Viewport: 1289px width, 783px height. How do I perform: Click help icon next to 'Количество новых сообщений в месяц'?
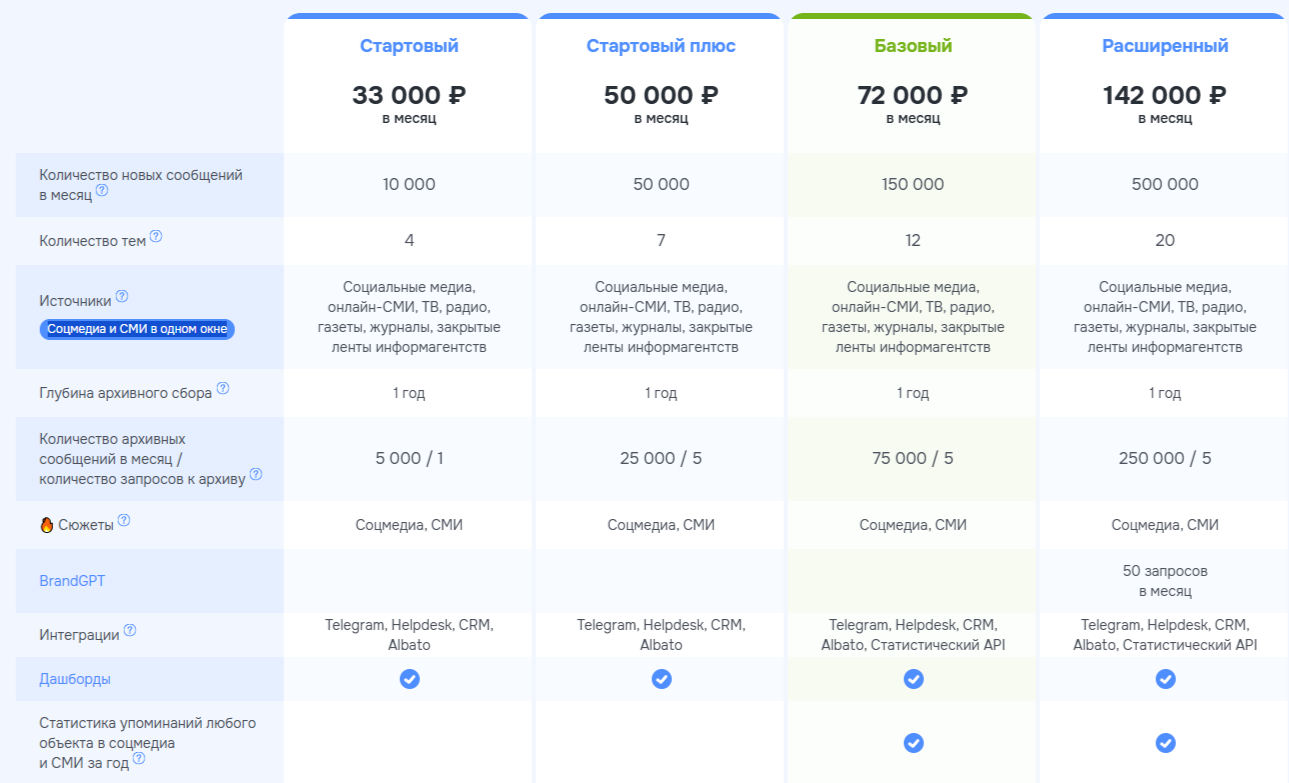(102, 191)
